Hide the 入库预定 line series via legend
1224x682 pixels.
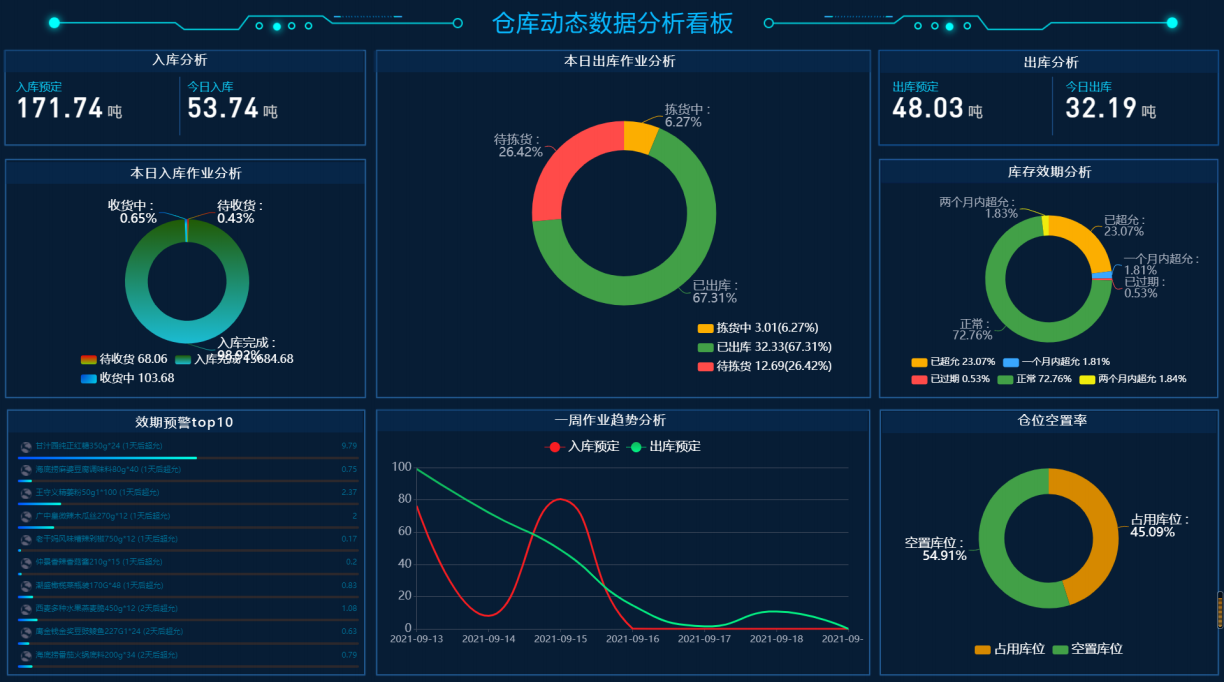(583, 446)
